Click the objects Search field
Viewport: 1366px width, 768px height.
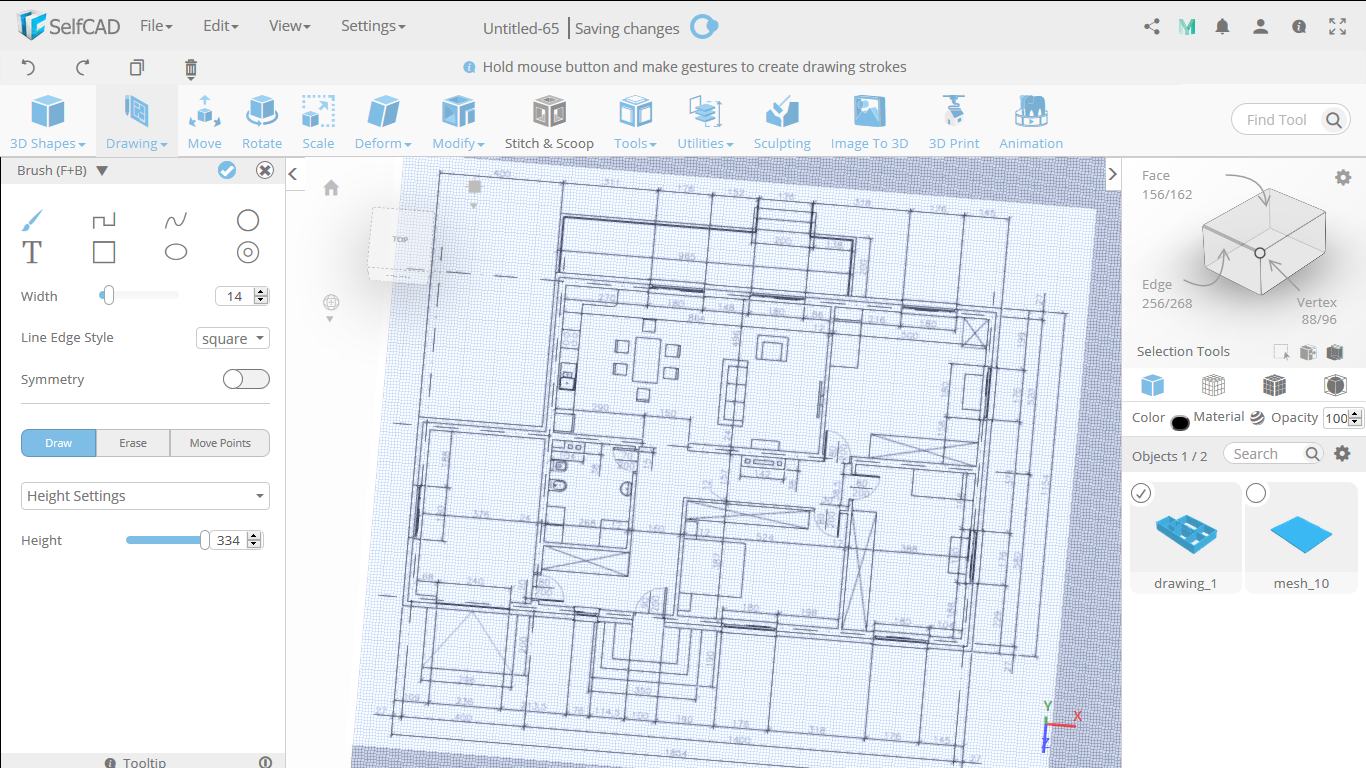[1274, 454]
